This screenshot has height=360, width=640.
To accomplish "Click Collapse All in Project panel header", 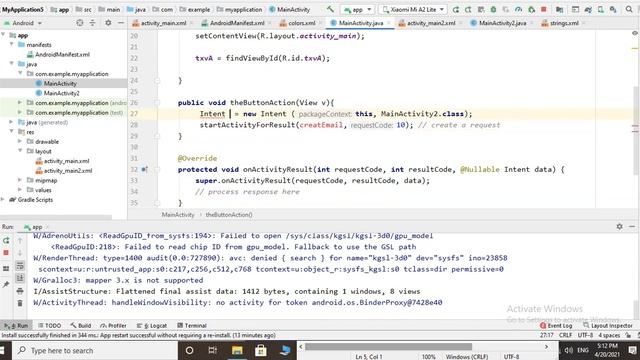I will 92,23.
